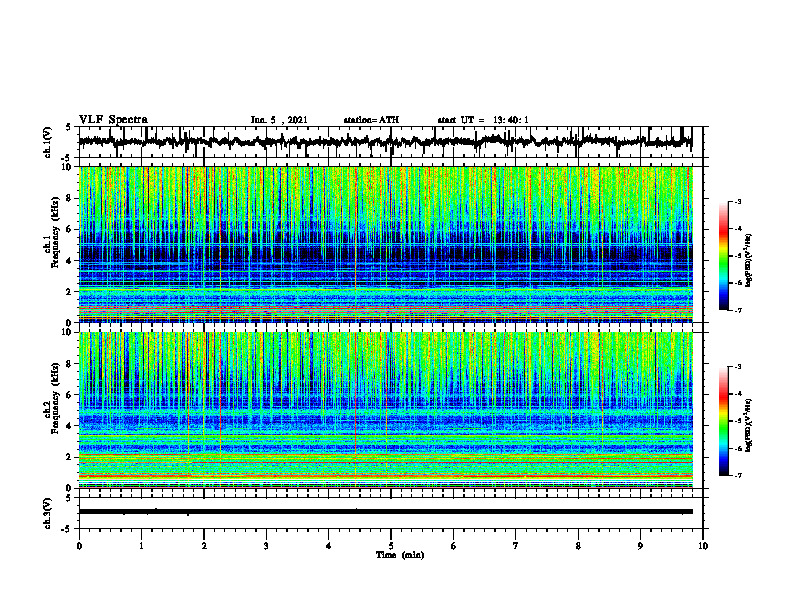Click the '2' tick on ch.1 frequency axis
The height and width of the screenshot is (612, 792).
(70, 291)
